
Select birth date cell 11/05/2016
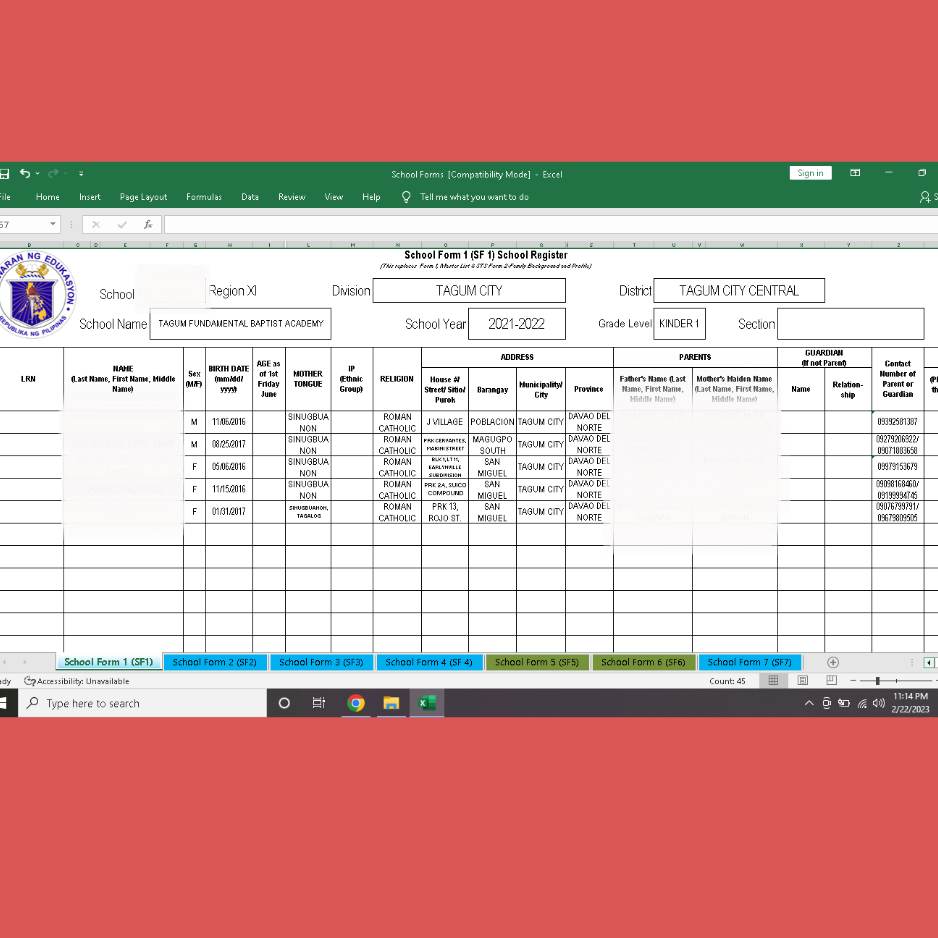click(229, 422)
